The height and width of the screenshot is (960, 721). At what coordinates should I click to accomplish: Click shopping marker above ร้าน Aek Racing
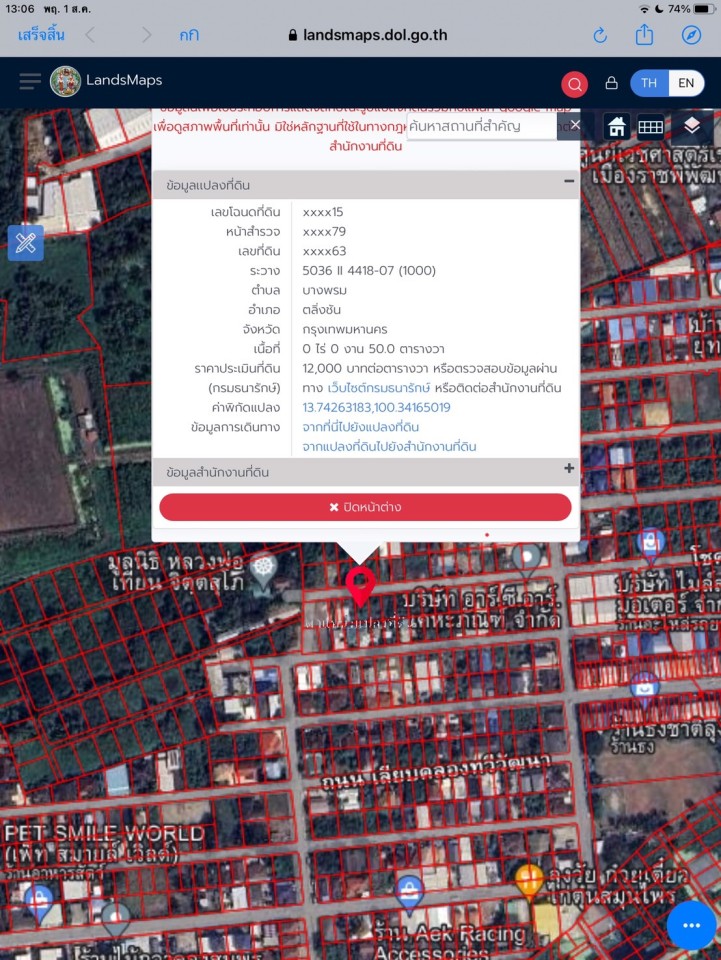(410, 893)
